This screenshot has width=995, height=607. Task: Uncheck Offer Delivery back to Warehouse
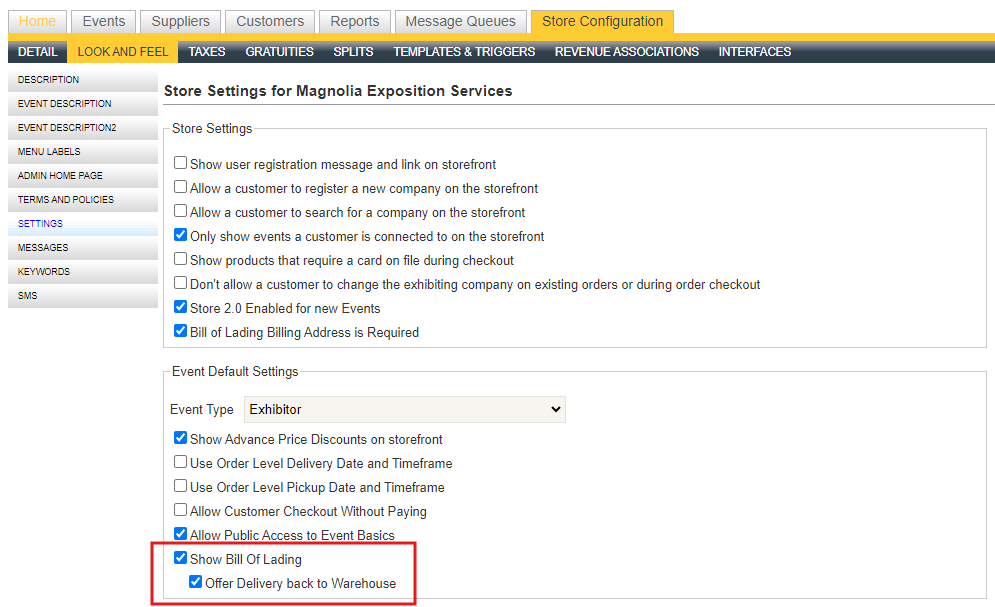click(x=195, y=583)
